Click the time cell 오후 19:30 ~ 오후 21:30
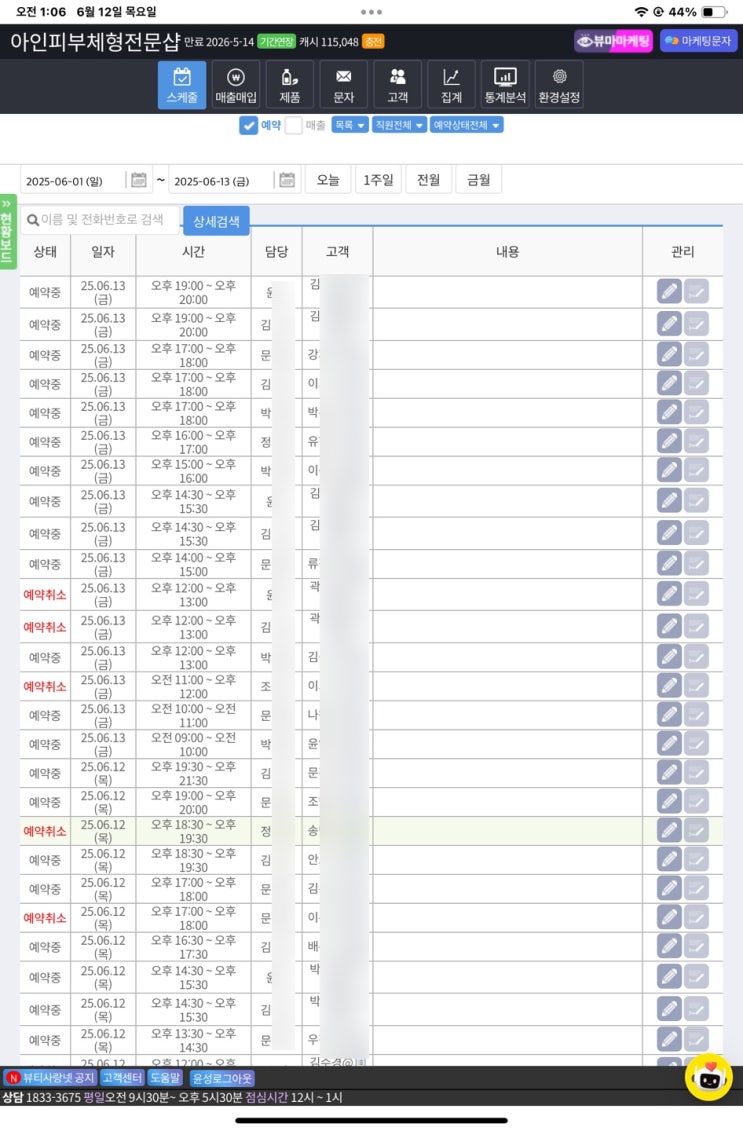Screen dimensions: 743x1131 click(x=193, y=773)
